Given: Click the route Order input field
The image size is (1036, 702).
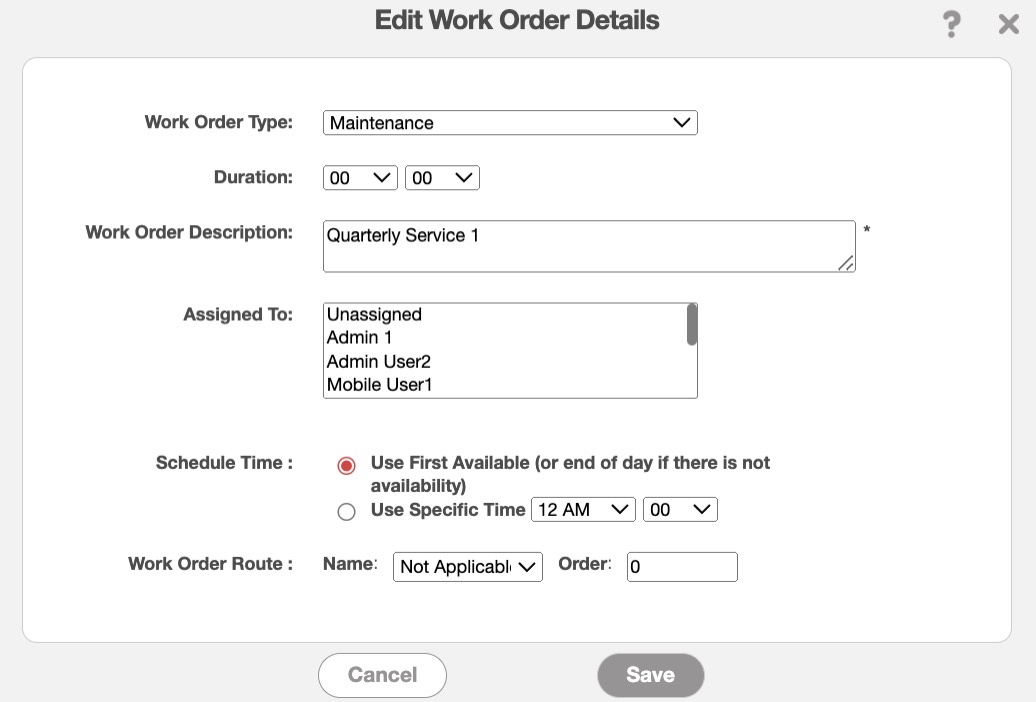Looking at the screenshot, I should [682, 567].
